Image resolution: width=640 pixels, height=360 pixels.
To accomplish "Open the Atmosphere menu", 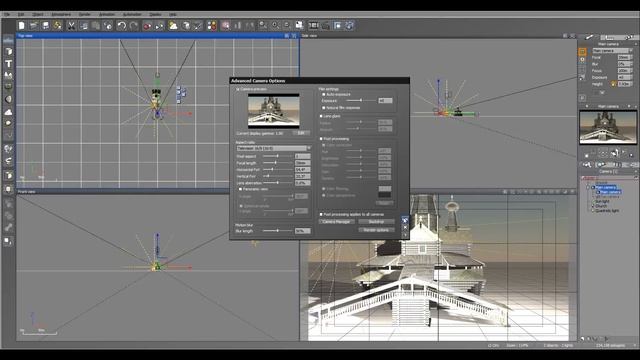I will click(x=61, y=14).
